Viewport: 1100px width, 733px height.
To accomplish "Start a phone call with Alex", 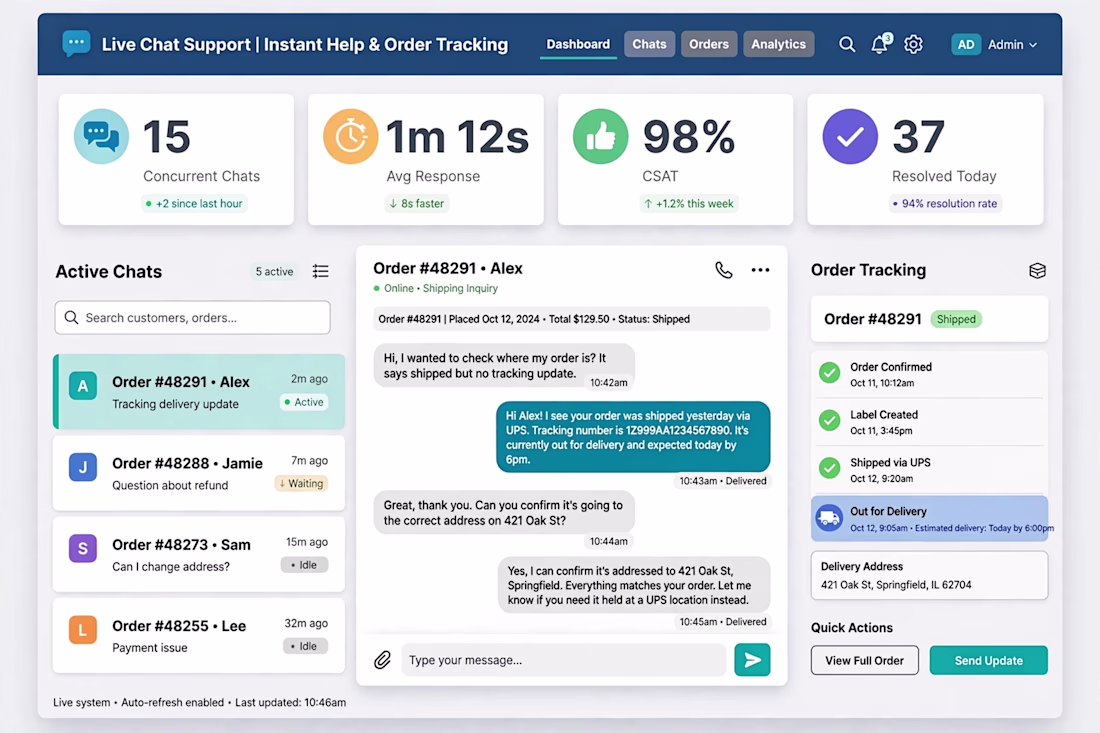I will (x=723, y=270).
